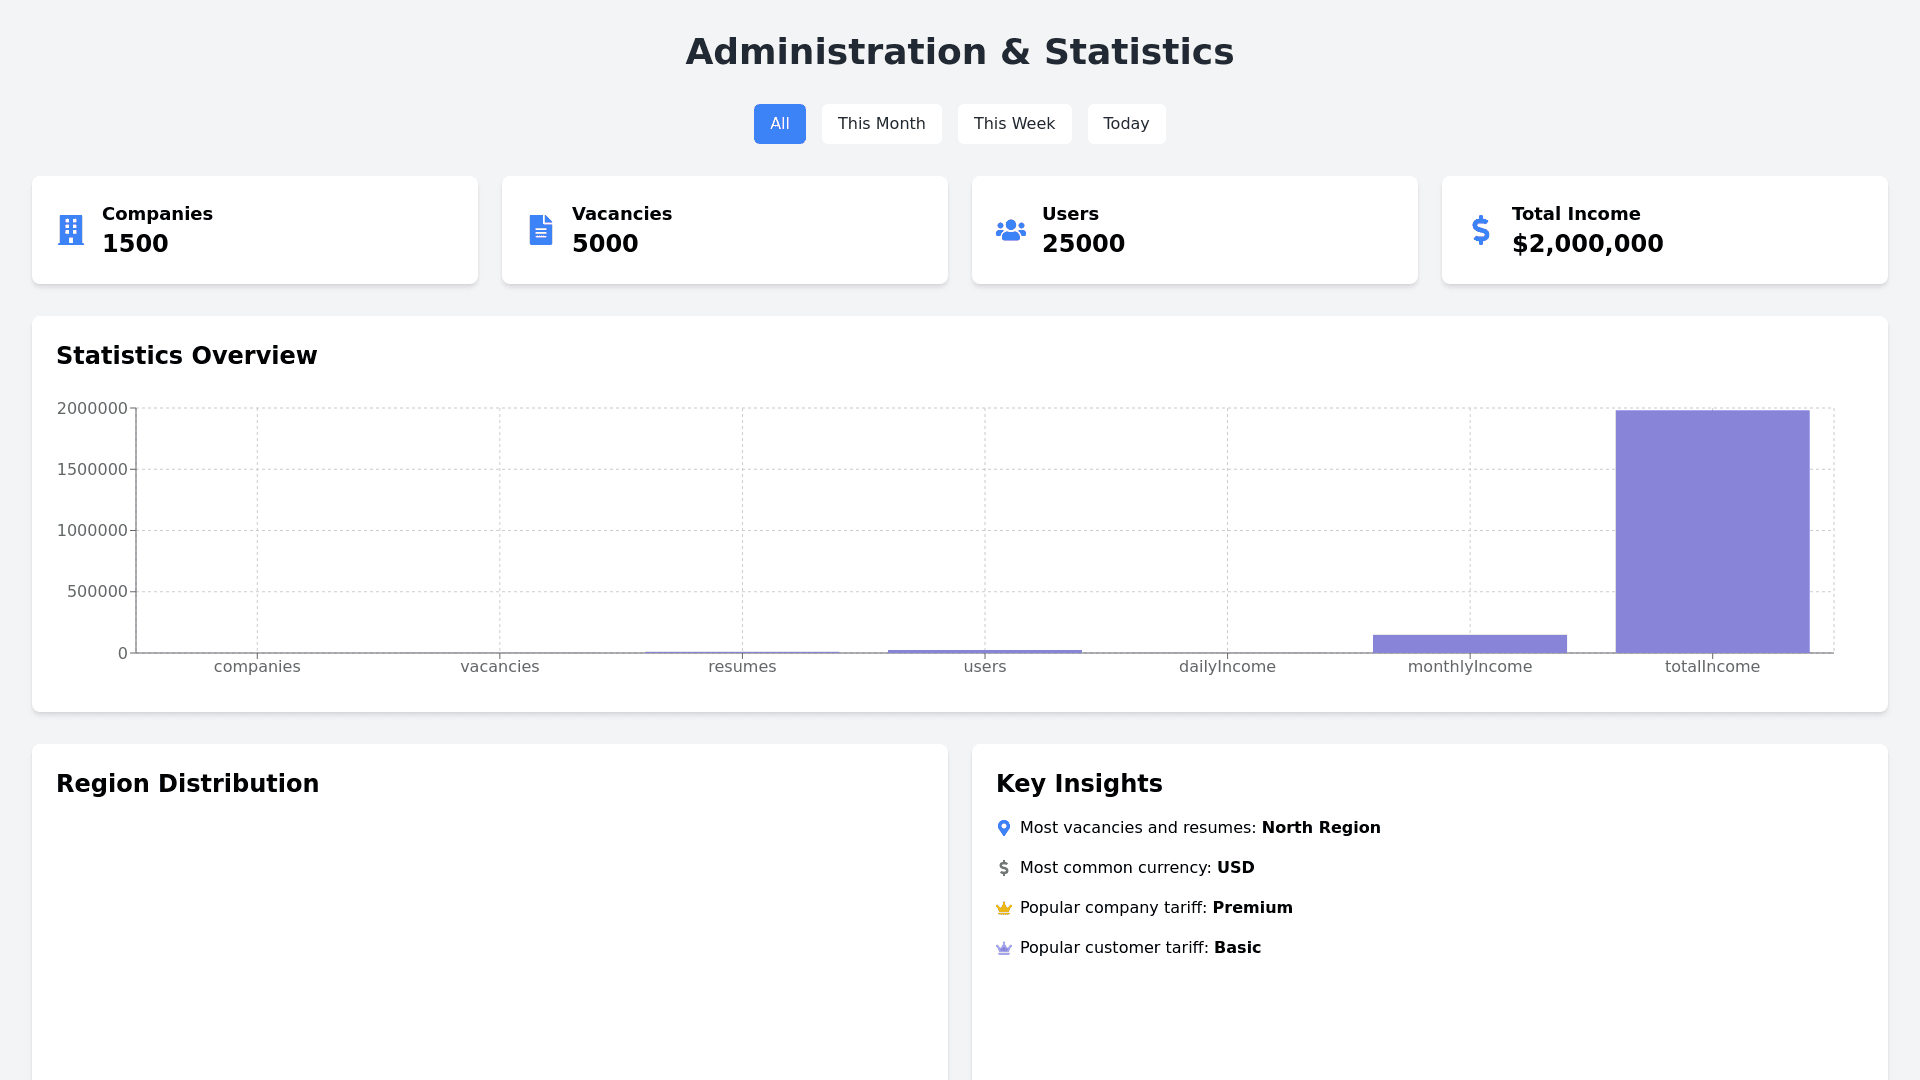
Task: Click the Region Distribution heading
Action: [188, 784]
